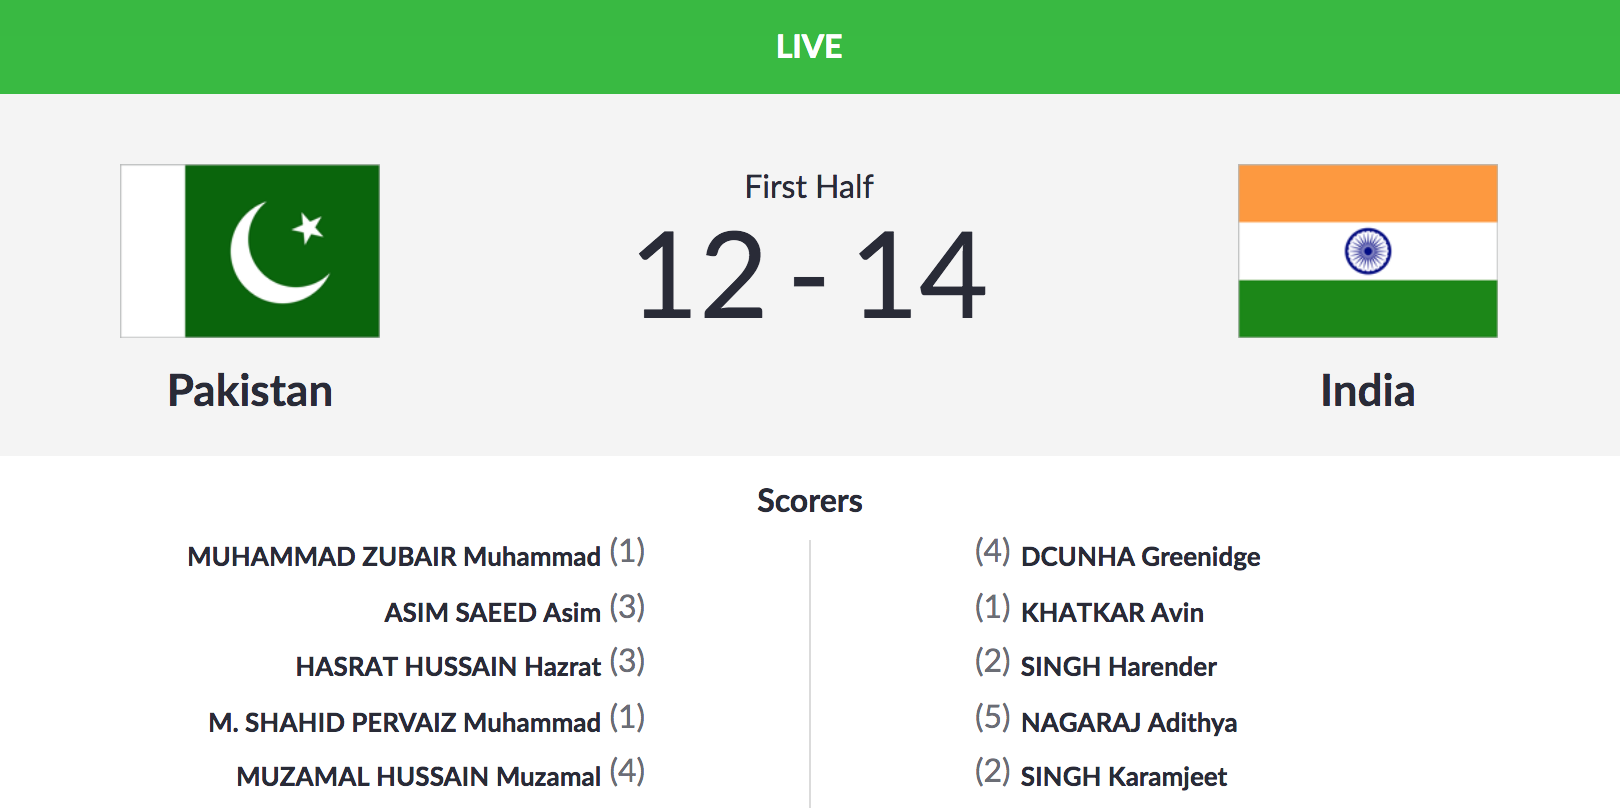Viewport: 1620px width, 808px height.
Task: Open scorer HASRAT HUSSAIN Hazrat
Action: pyautogui.click(x=448, y=667)
